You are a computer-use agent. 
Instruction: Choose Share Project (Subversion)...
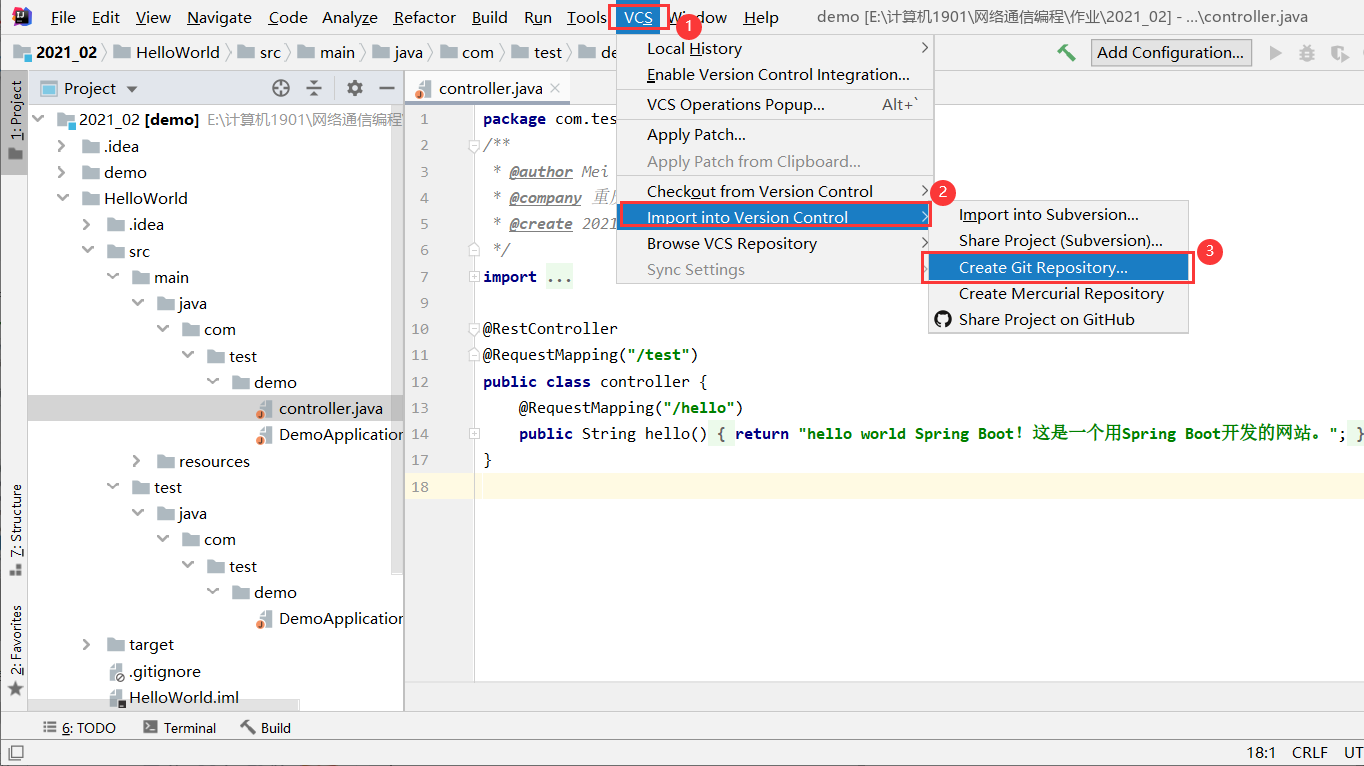tap(1059, 241)
